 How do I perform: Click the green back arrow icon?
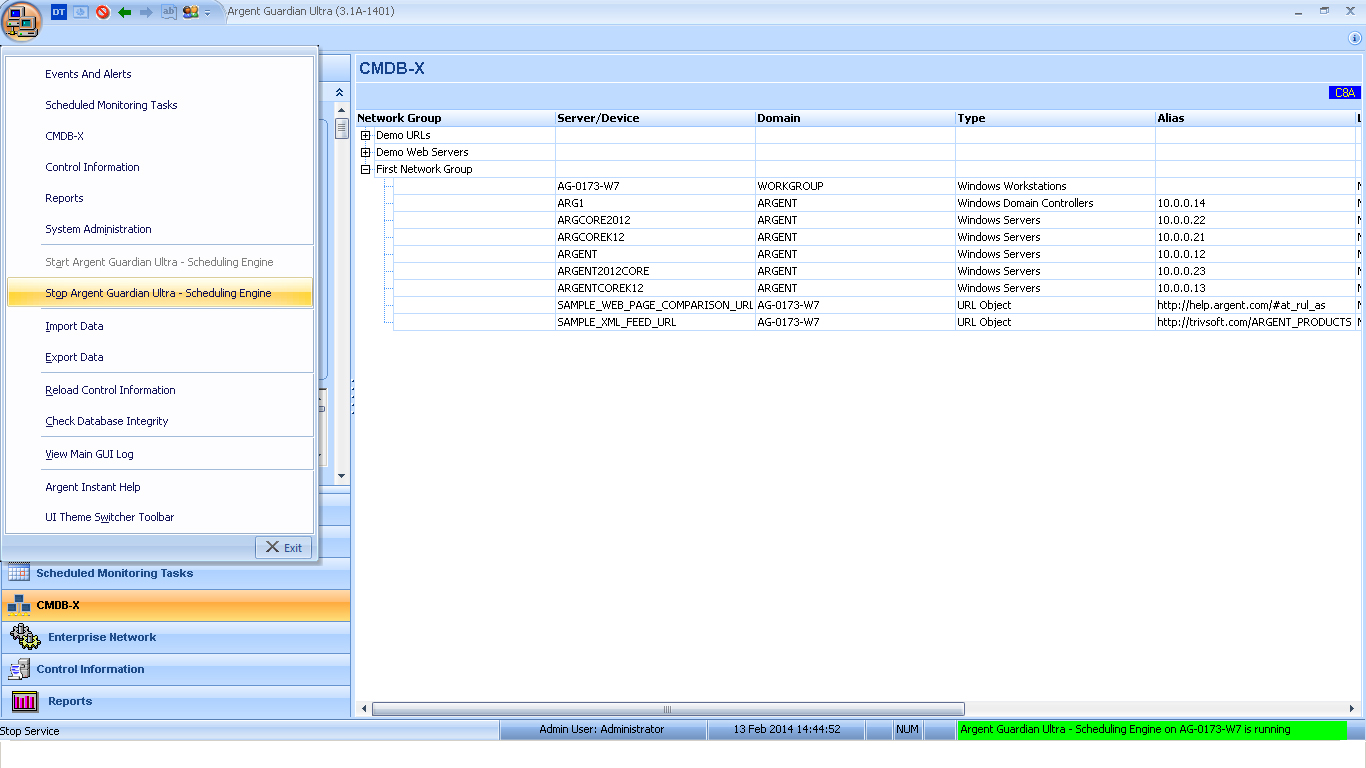point(125,12)
